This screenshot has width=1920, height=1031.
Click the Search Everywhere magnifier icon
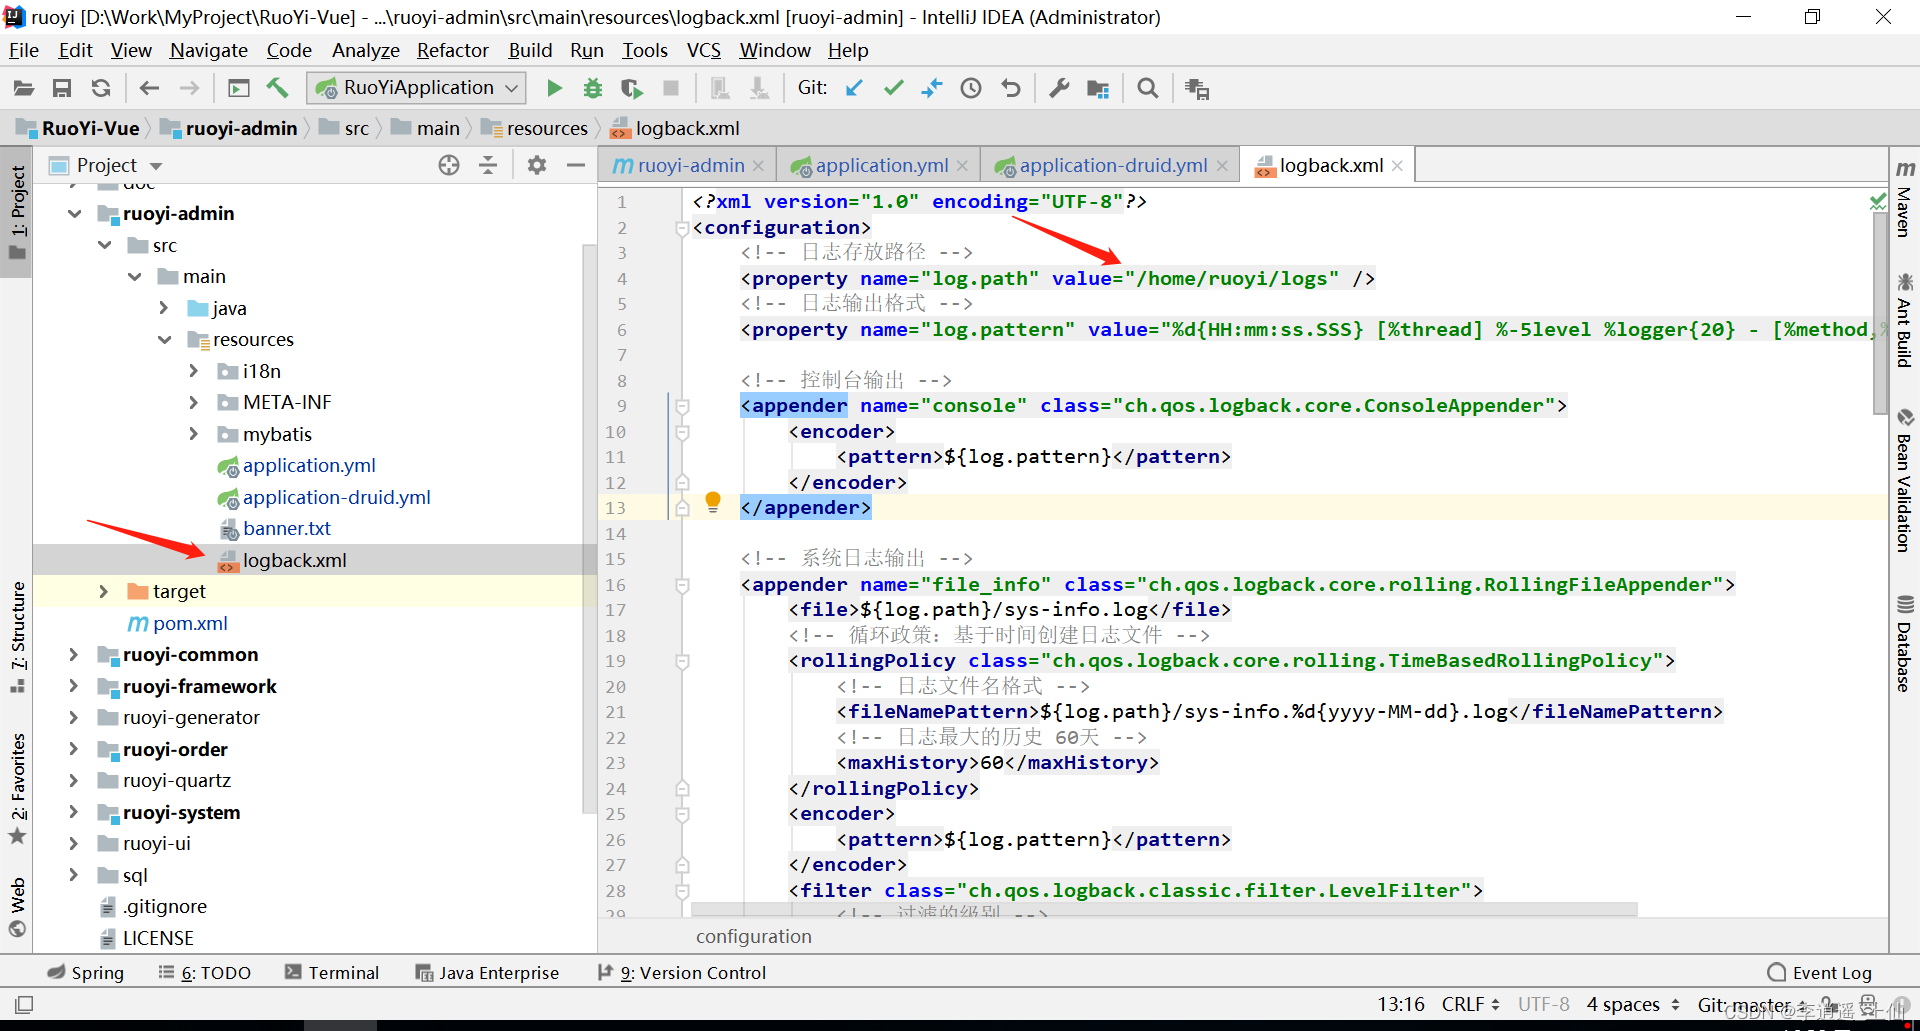(1148, 88)
